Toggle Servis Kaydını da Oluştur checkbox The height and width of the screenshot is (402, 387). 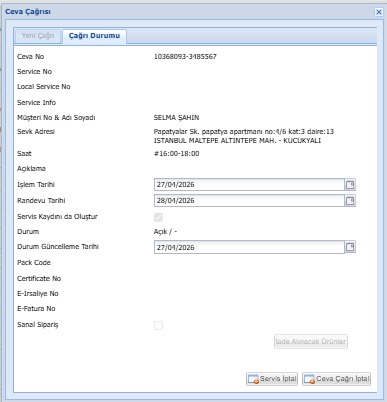click(158, 217)
